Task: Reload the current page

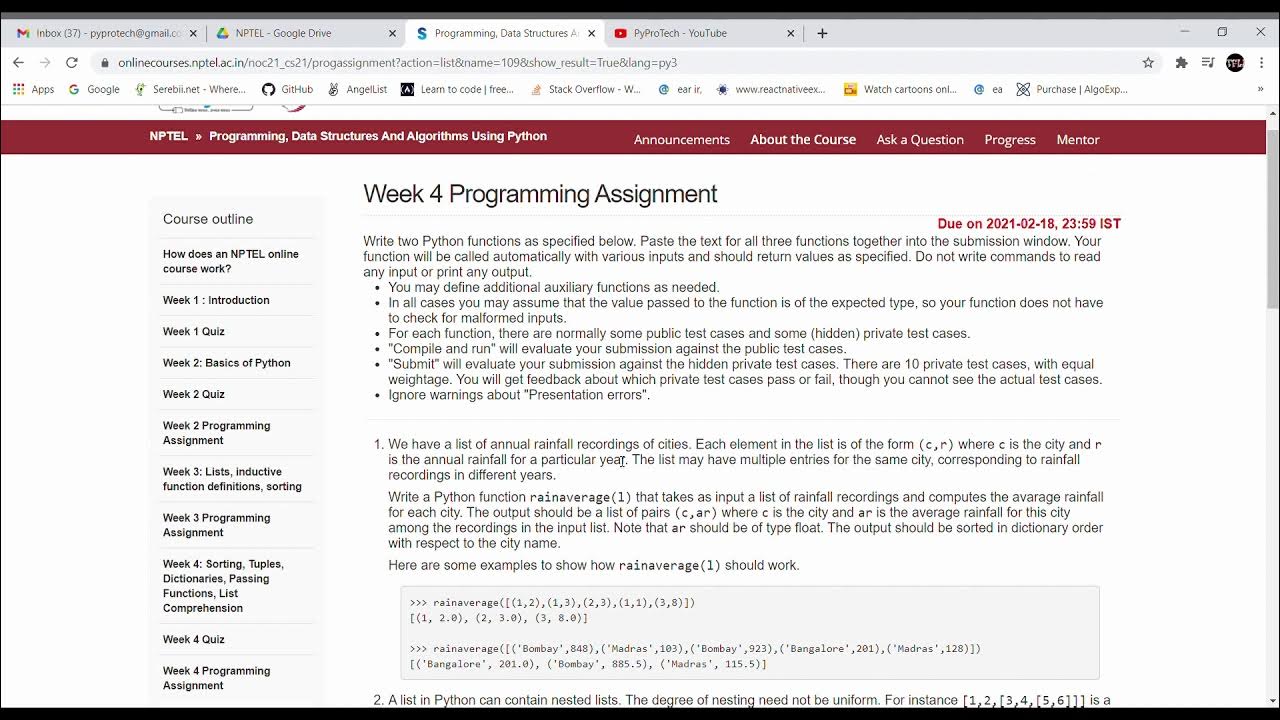Action: tap(72, 62)
